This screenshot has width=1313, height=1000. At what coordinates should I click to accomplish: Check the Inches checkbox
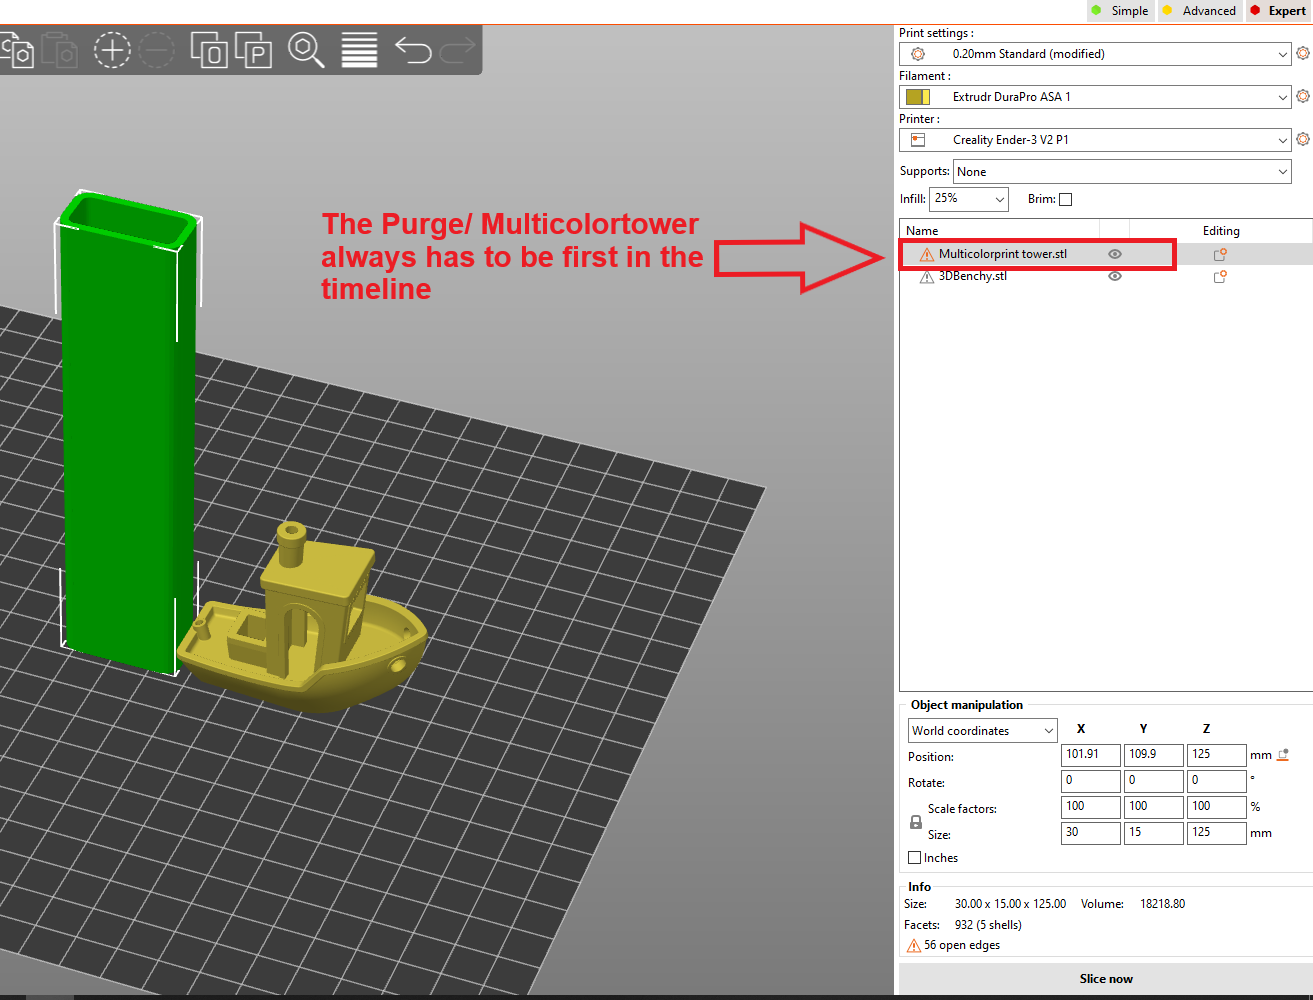pyautogui.click(x=915, y=857)
